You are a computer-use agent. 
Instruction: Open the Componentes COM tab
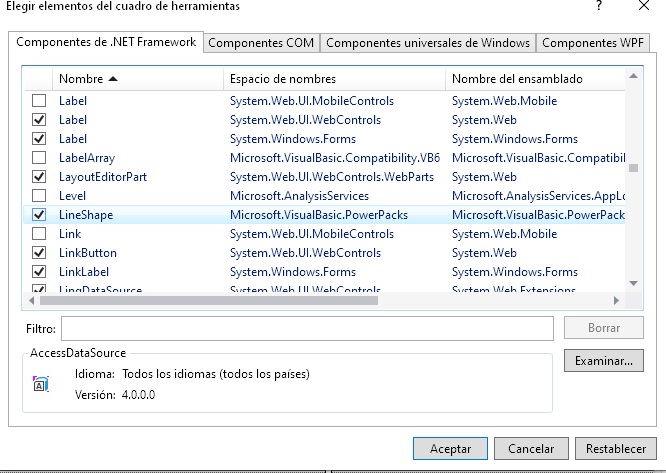pyautogui.click(x=261, y=43)
